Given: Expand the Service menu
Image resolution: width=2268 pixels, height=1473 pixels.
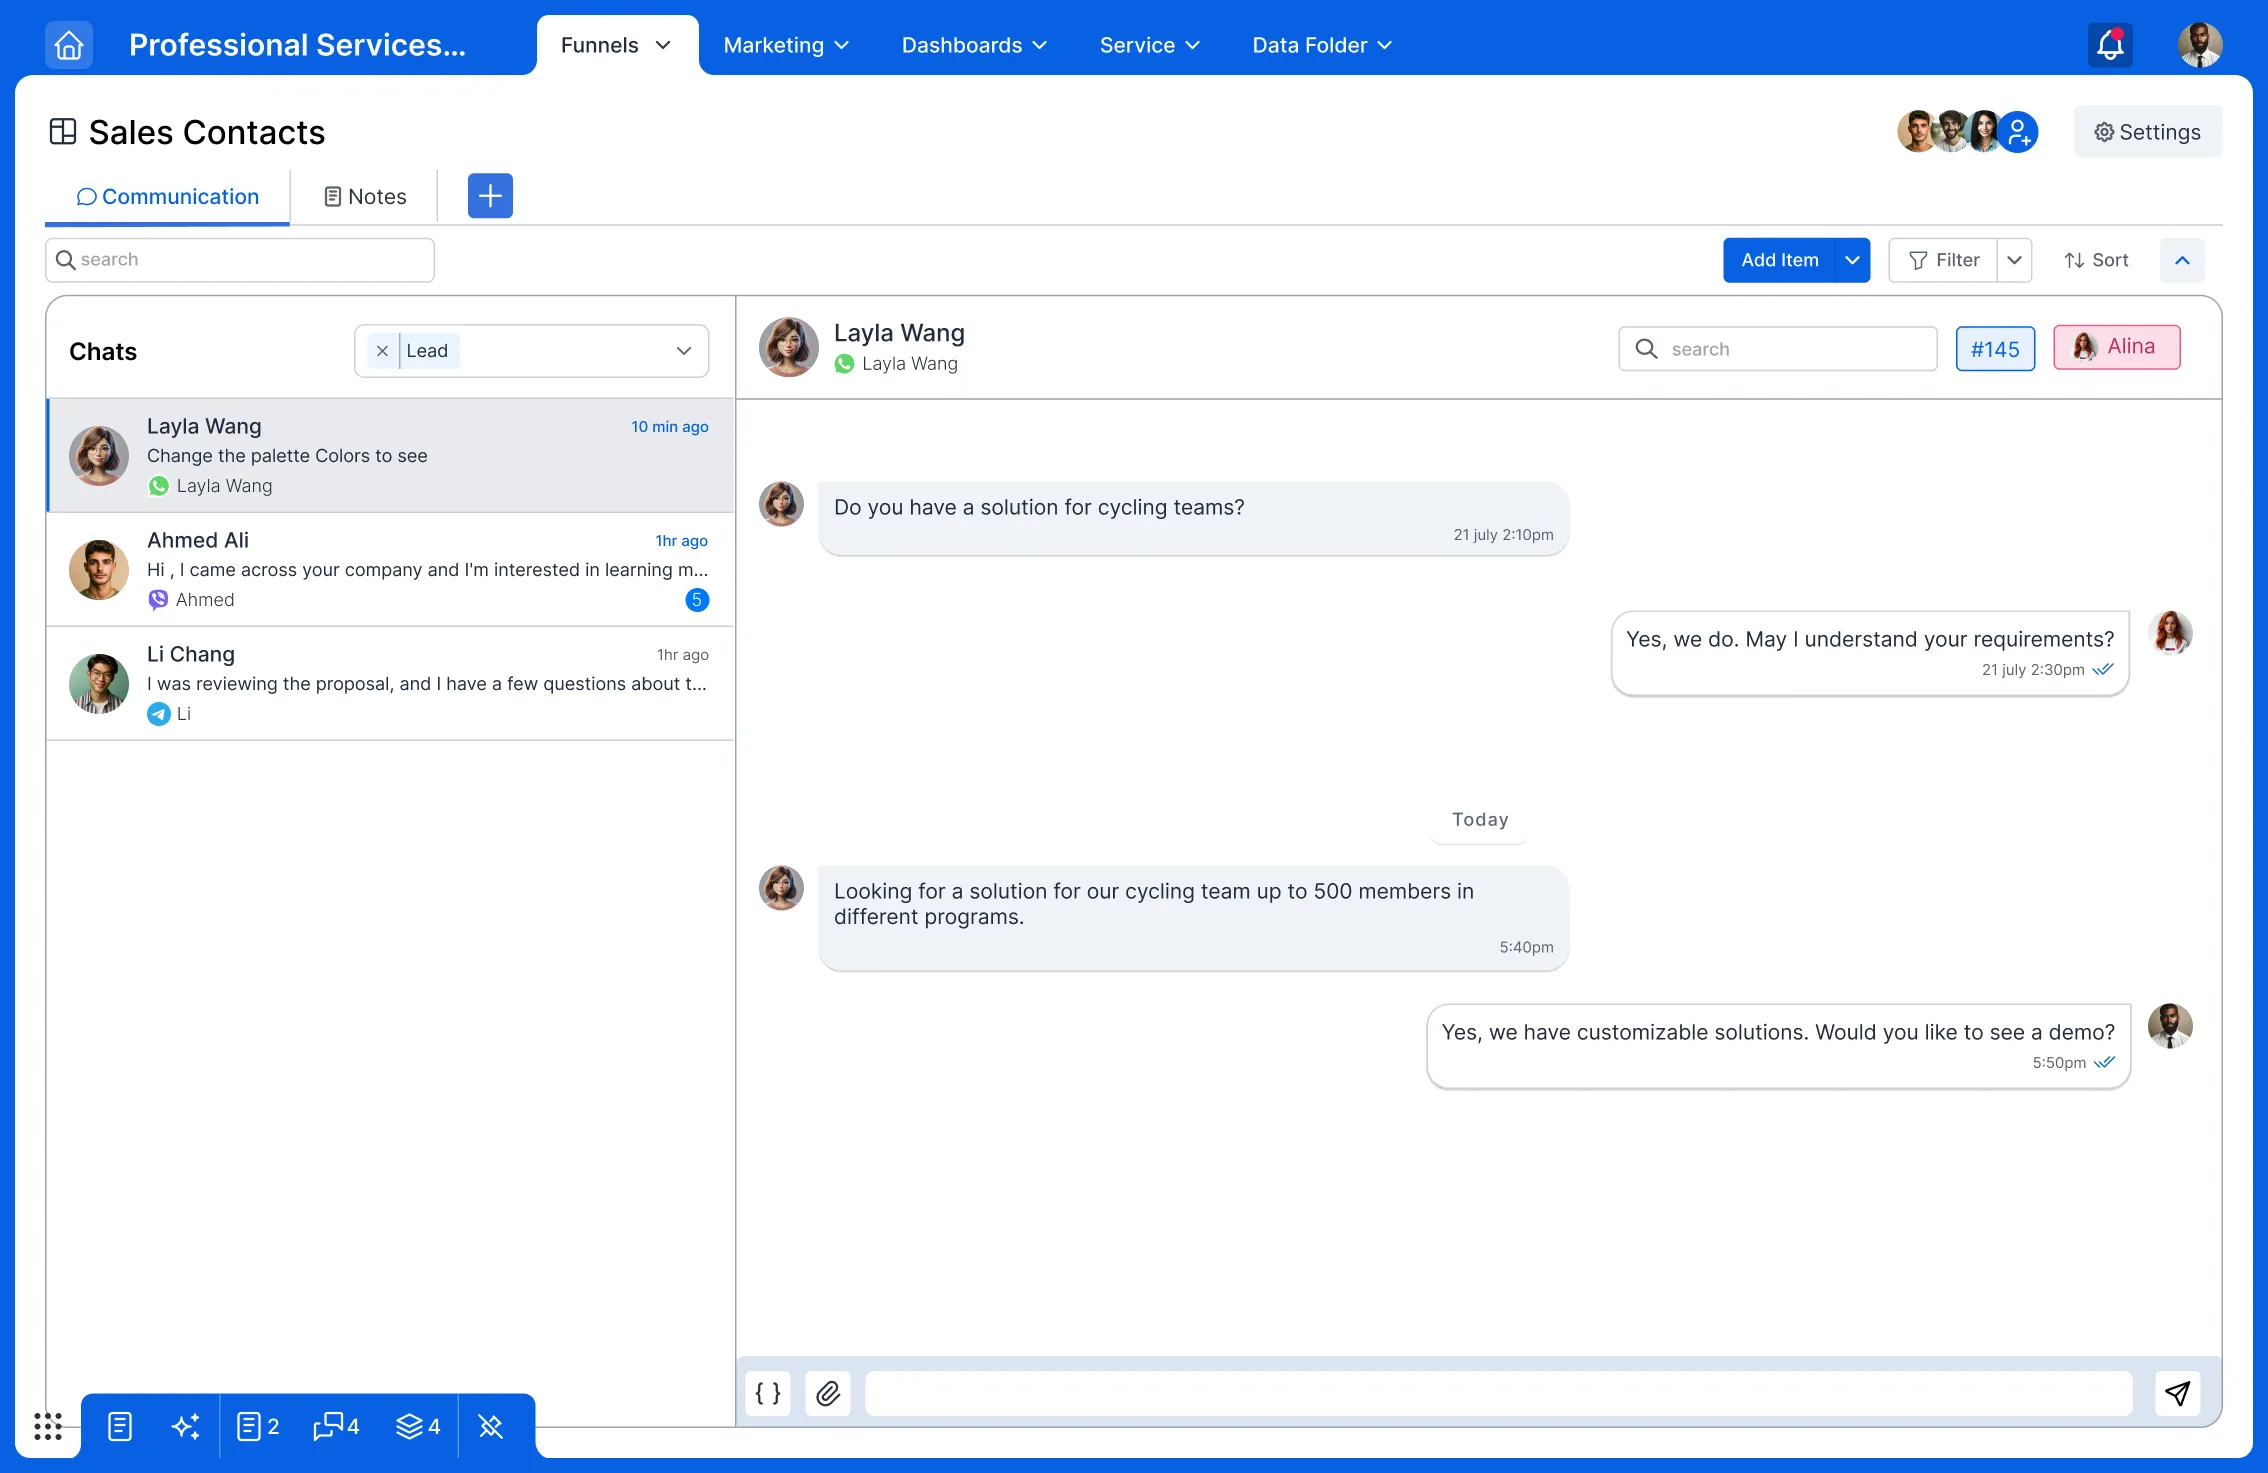Looking at the screenshot, I should (1149, 45).
